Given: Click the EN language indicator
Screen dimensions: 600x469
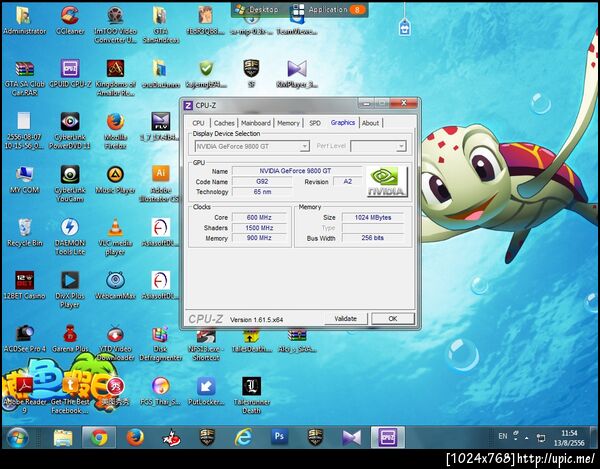Looking at the screenshot, I should coord(503,436).
